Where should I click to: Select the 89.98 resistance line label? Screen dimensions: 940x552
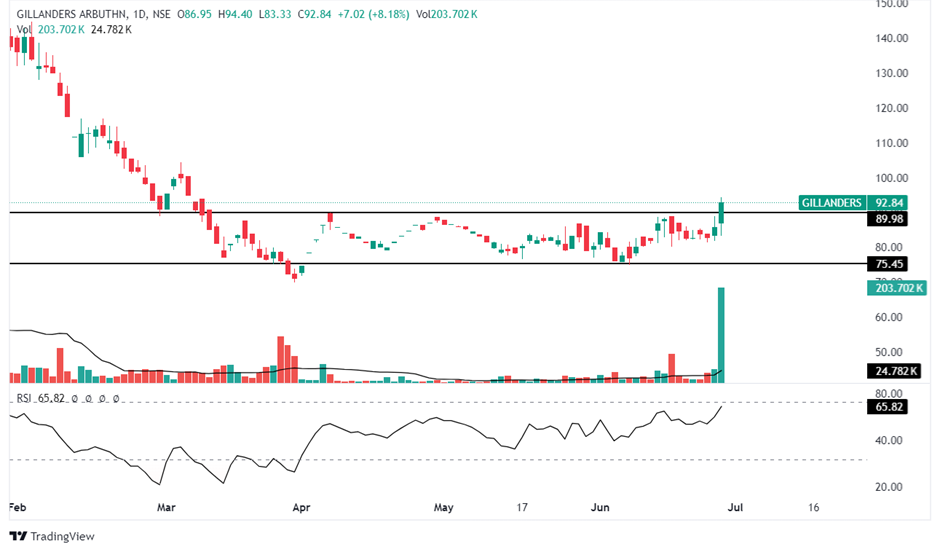coord(888,219)
